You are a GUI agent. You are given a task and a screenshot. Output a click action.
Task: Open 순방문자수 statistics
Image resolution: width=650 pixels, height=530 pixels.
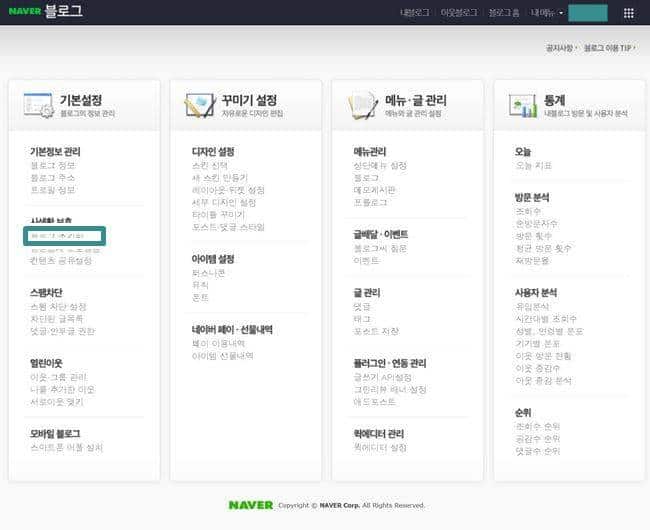tap(536, 224)
